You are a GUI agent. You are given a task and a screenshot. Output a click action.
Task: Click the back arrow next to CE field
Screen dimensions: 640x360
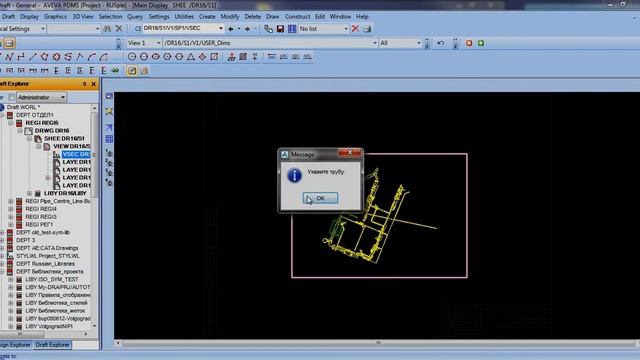tap(231, 29)
